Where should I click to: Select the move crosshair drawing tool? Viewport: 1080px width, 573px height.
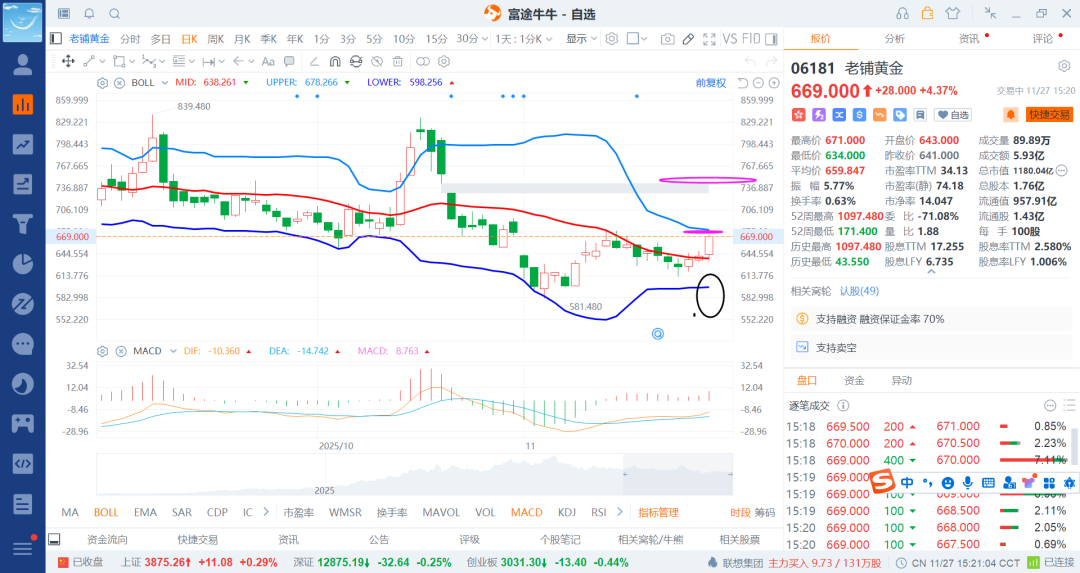[x=68, y=61]
